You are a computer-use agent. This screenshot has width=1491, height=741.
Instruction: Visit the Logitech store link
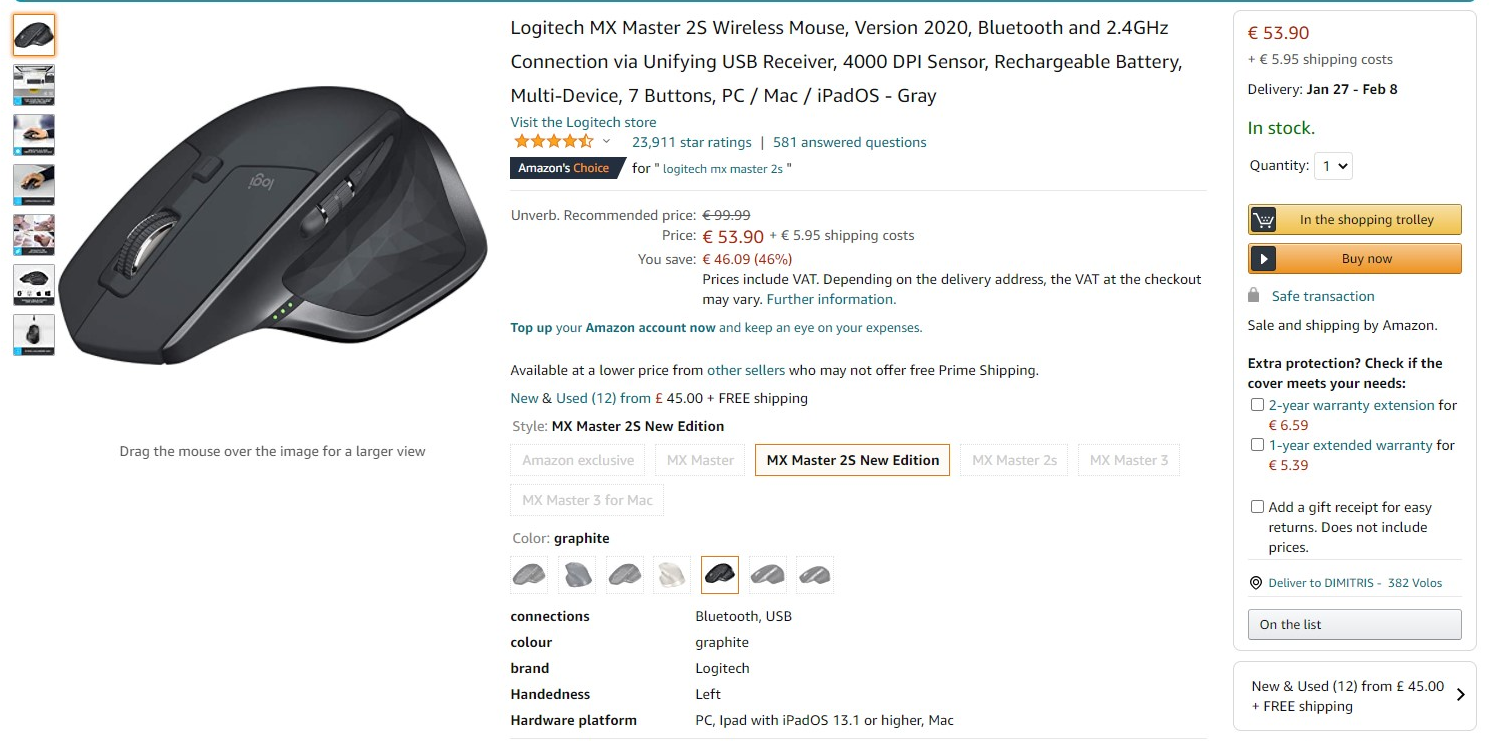click(x=583, y=122)
